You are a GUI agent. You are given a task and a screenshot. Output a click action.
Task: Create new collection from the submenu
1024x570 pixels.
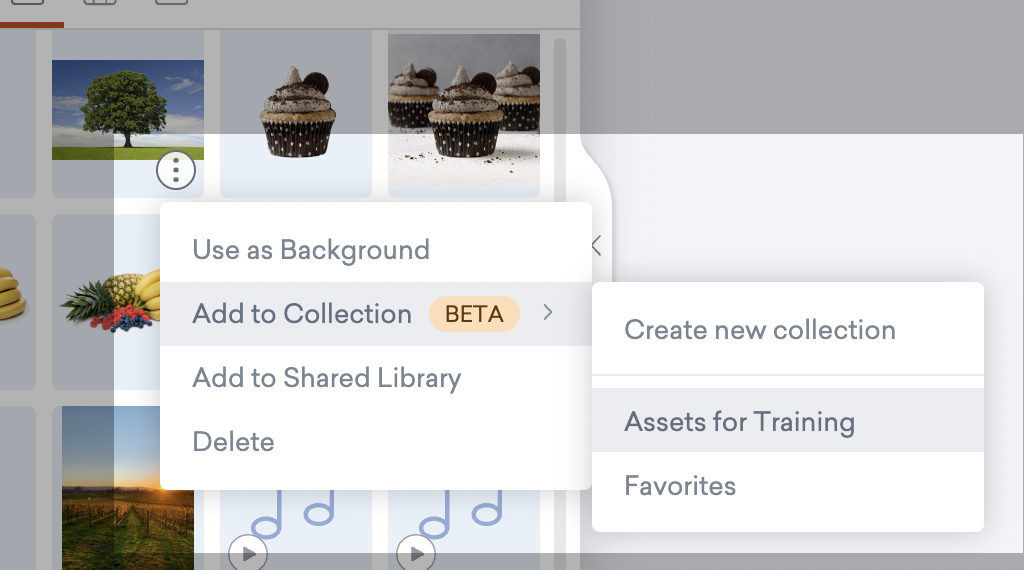click(760, 330)
